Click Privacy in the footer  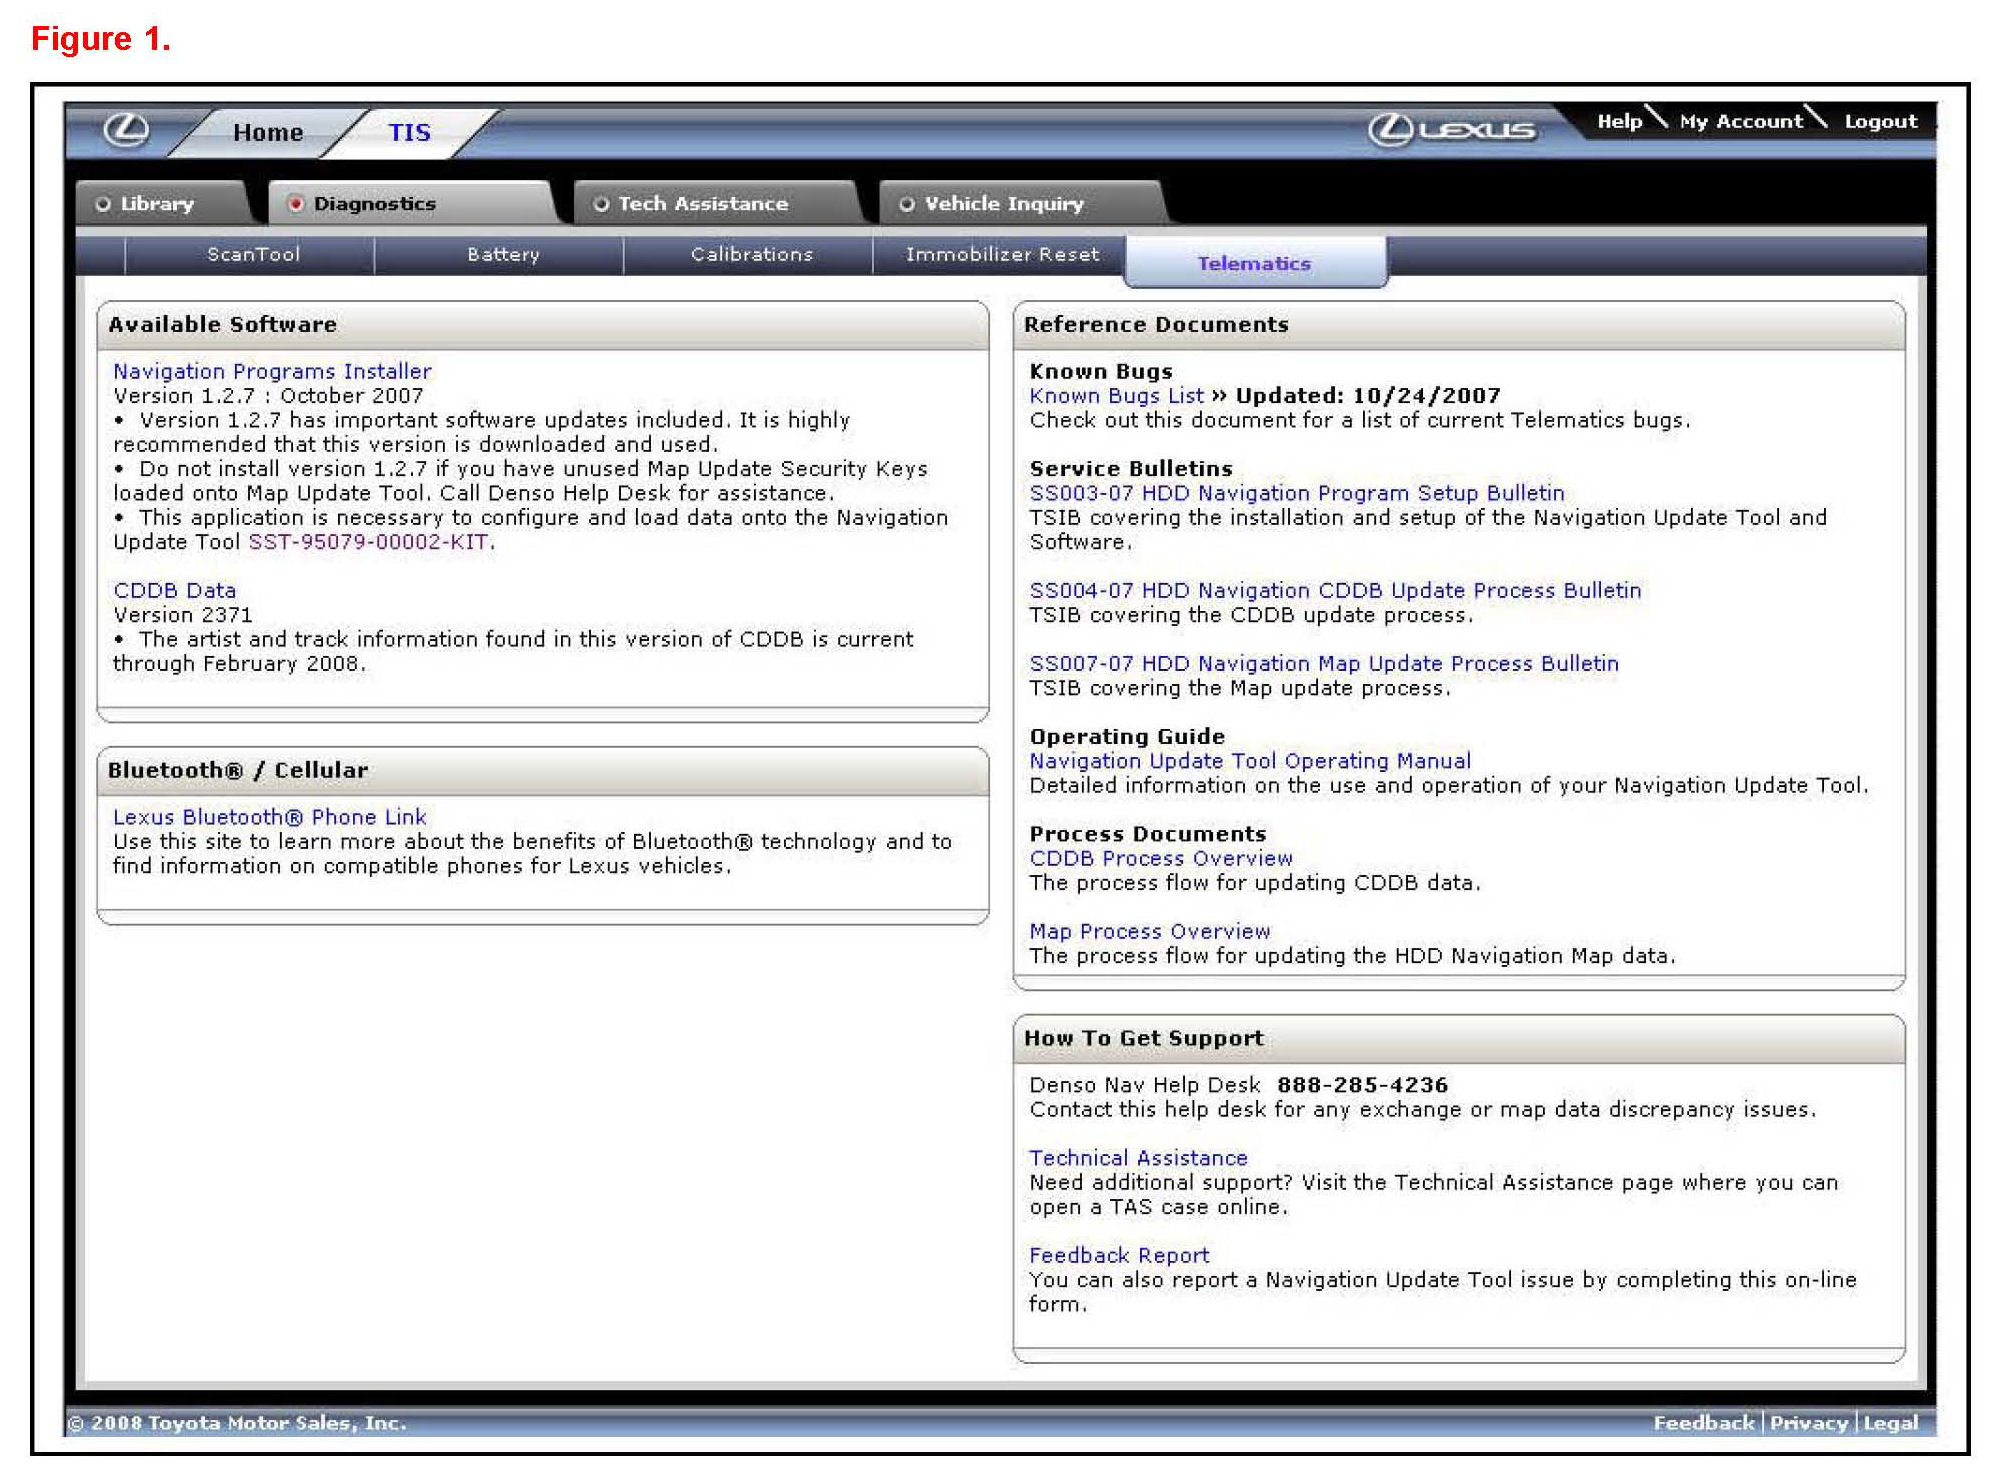[1808, 1423]
